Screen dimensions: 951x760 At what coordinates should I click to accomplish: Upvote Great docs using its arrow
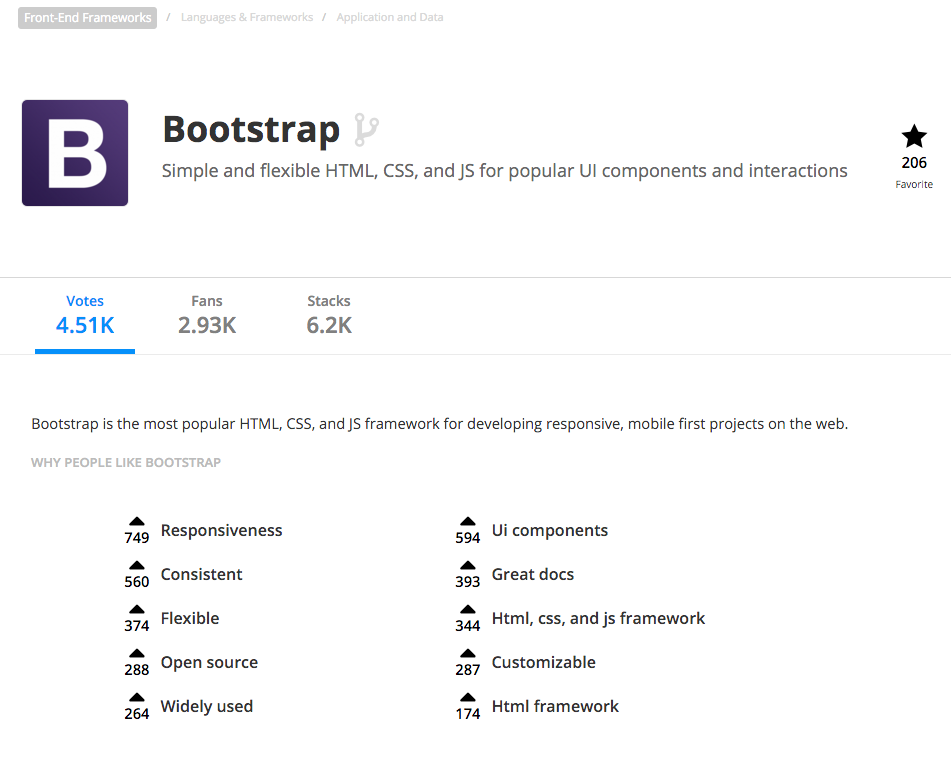tap(468, 565)
